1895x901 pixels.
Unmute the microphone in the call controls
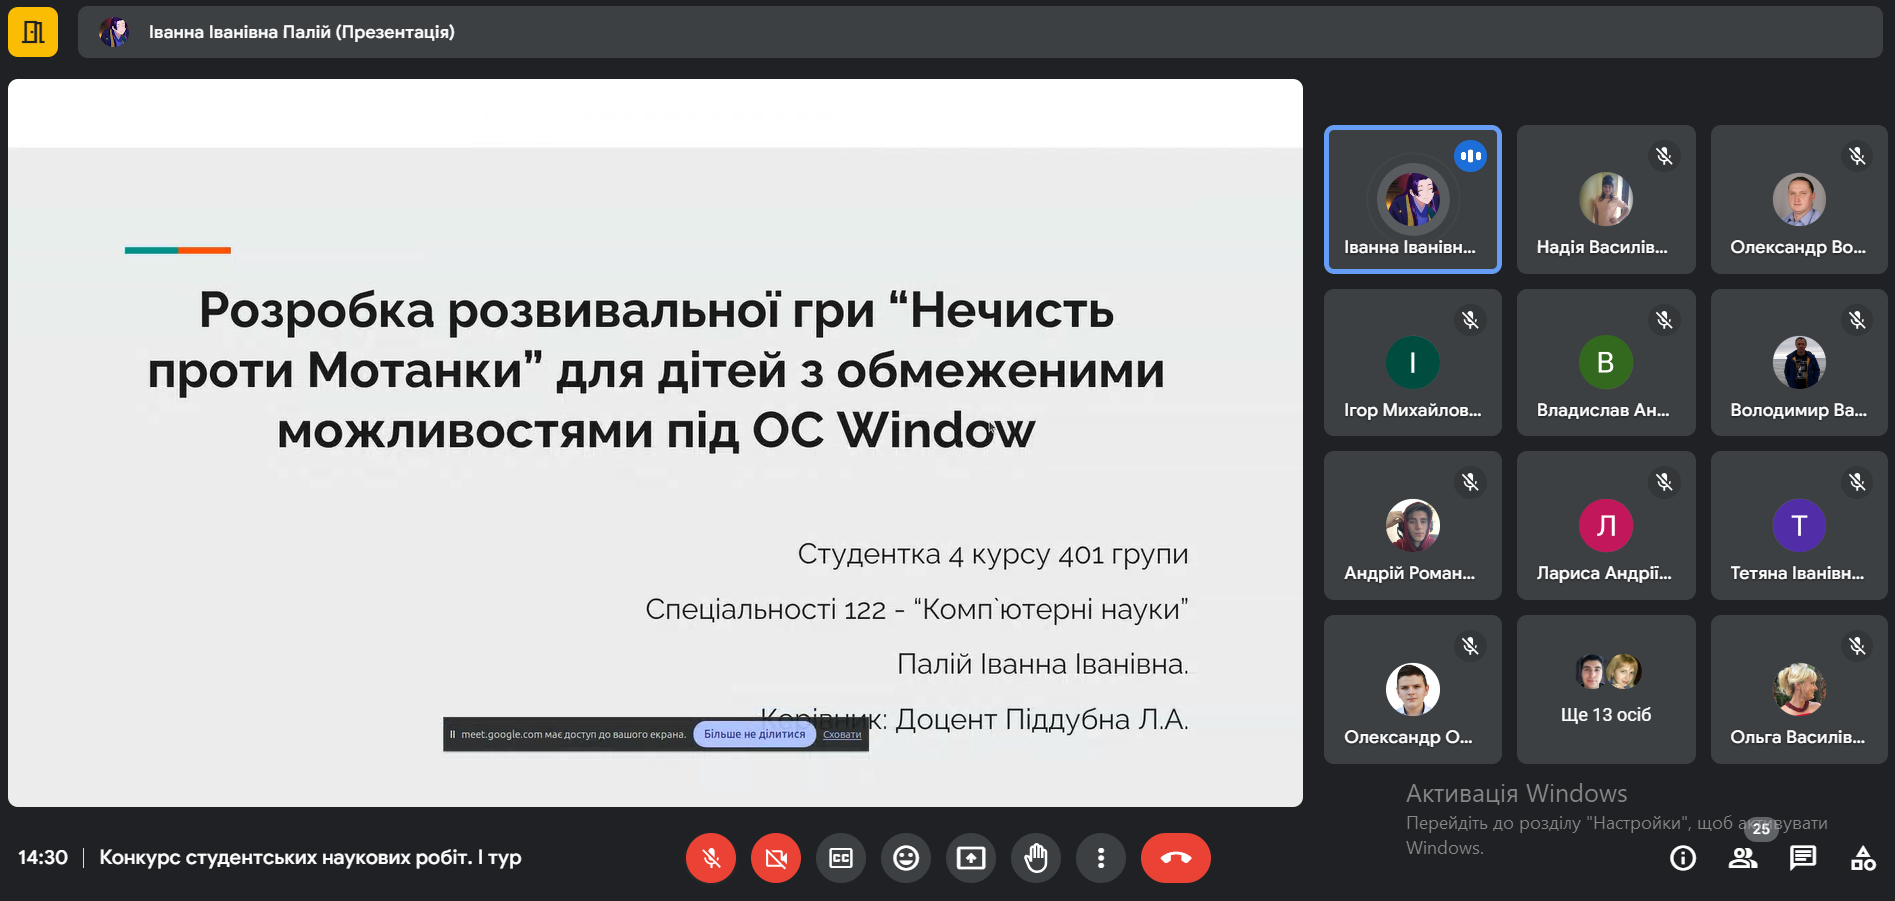pyautogui.click(x=711, y=858)
